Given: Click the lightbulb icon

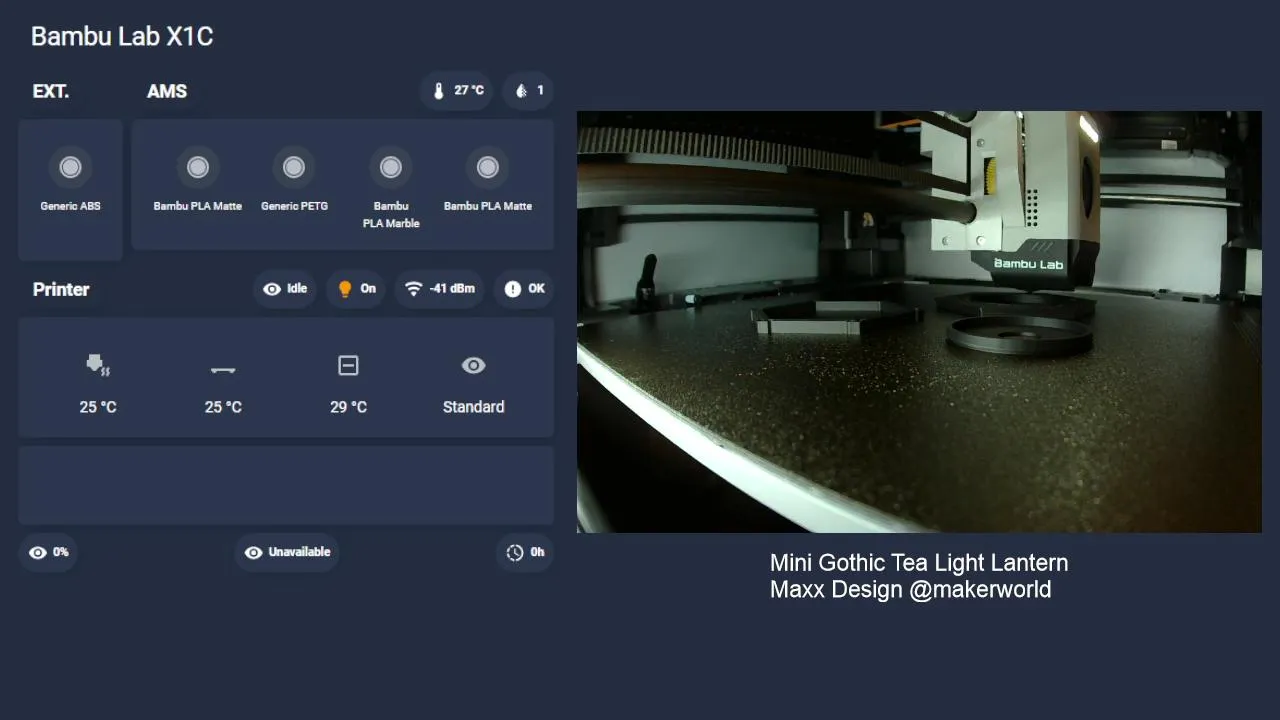Looking at the screenshot, I should (x=345, y=289).
